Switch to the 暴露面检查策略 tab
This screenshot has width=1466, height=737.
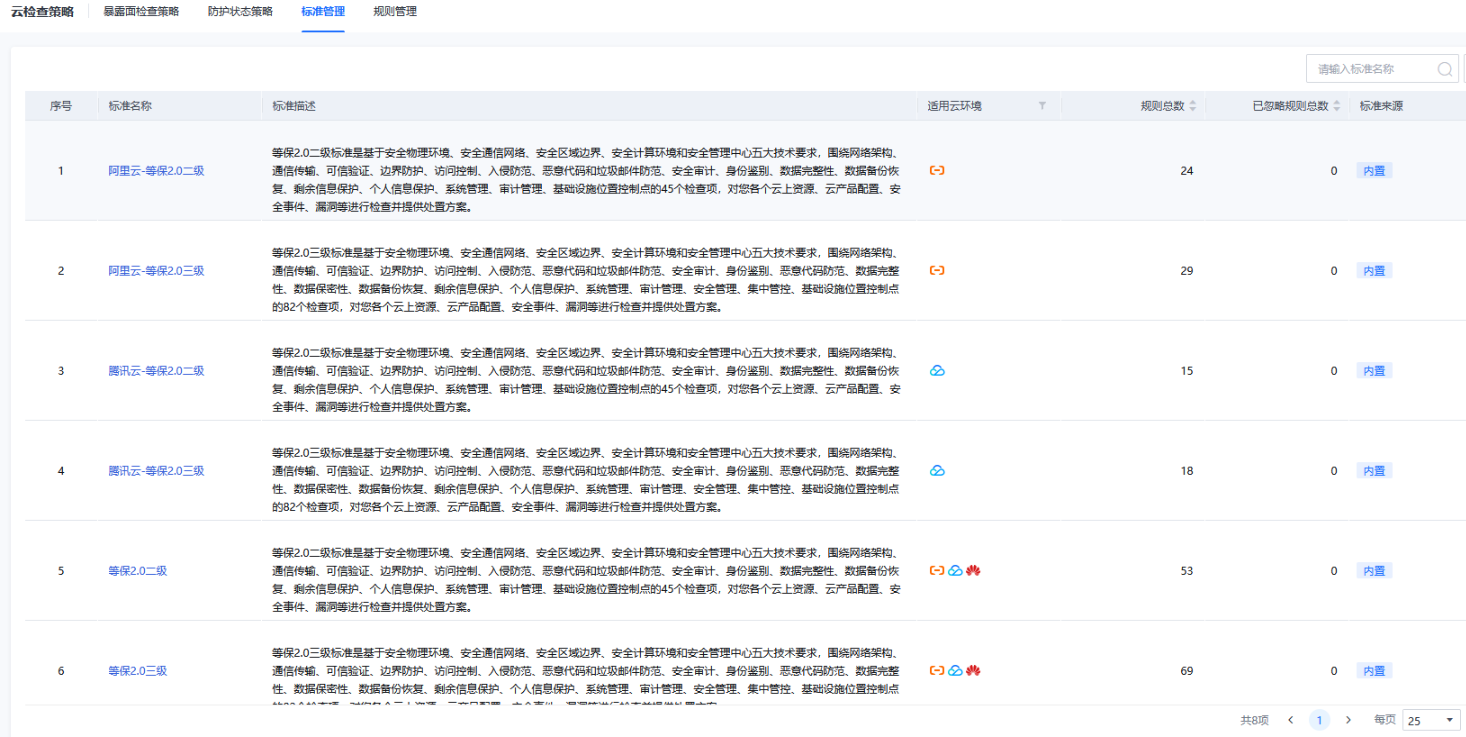tap(141, 12)
